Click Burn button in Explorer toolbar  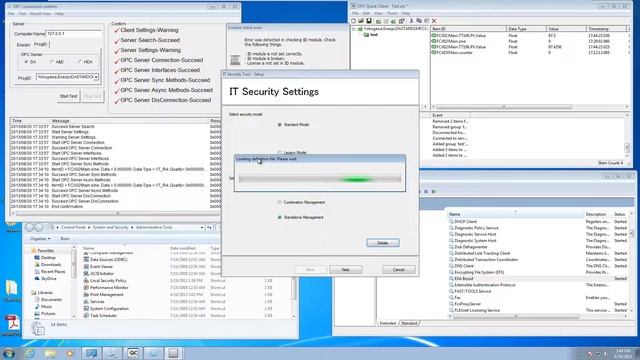[x=64, y=239]
